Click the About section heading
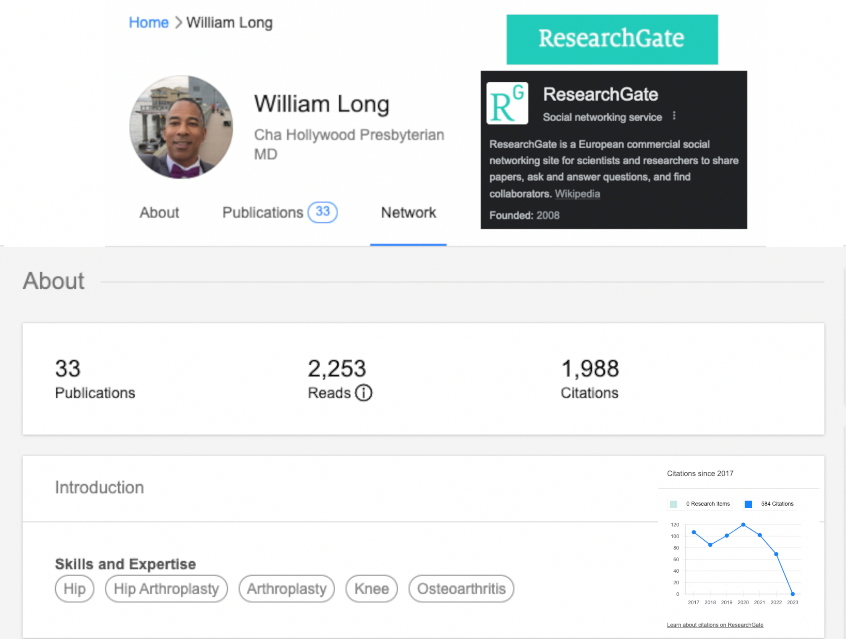This screenshot has height=639, width=846. pos(53,281)
